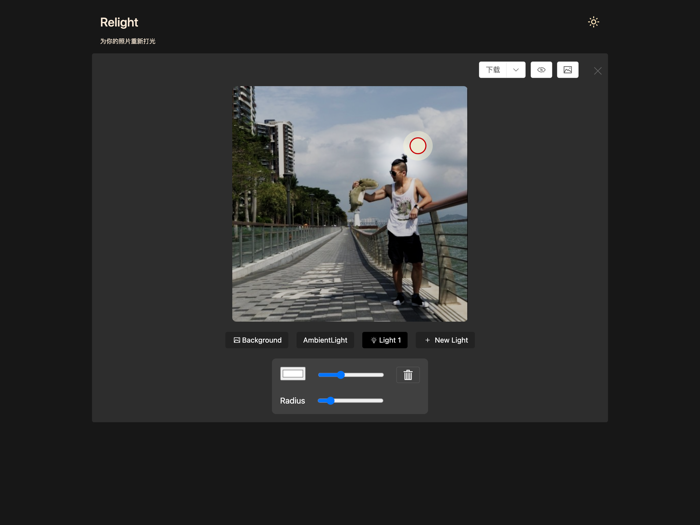Select the Light 1 tab
This screenshot has width=700, height=525.
point(385,340)
